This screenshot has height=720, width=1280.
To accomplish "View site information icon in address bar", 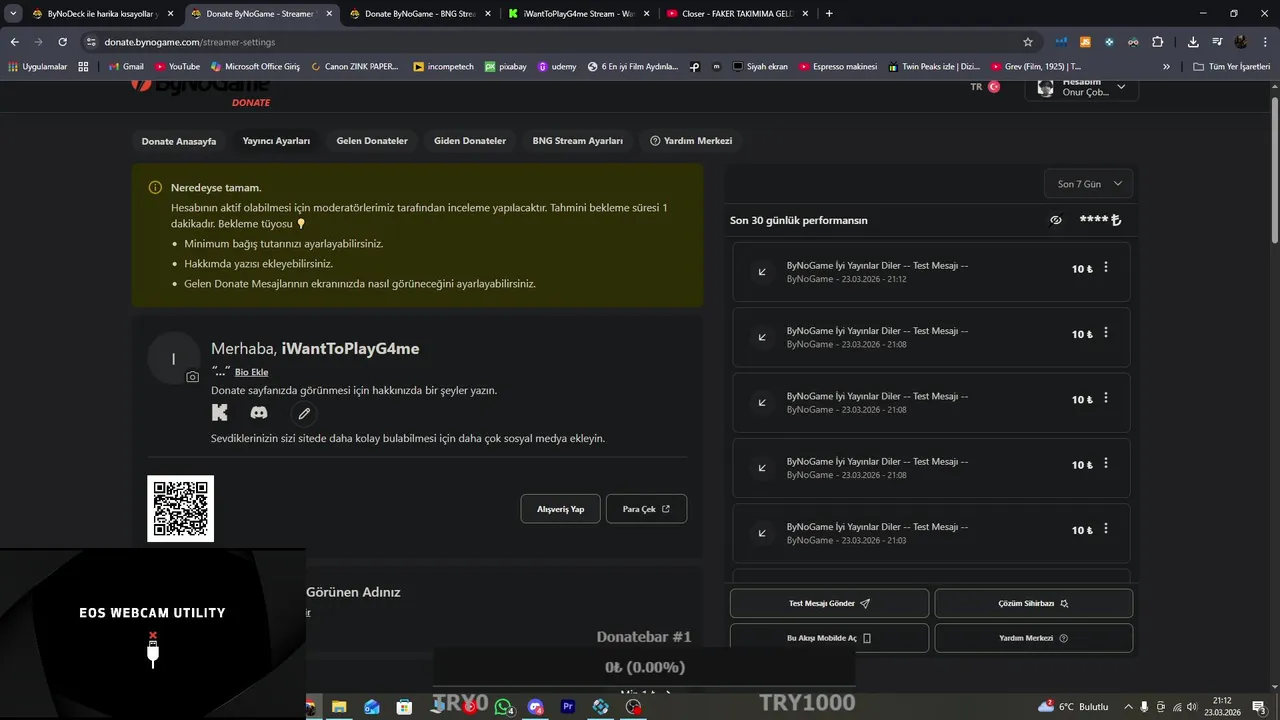I will click(x=91, y=42).
